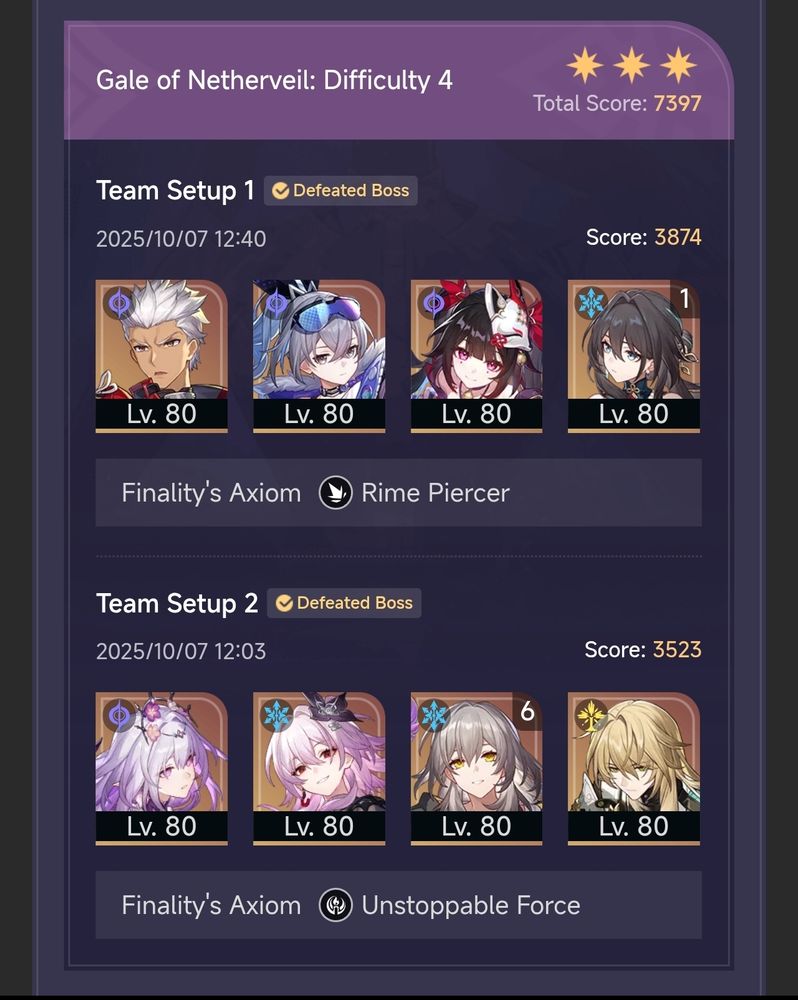Select the fox-mask character portrait
Viewport: 798px width, 1000px height.
pos(477,356)
